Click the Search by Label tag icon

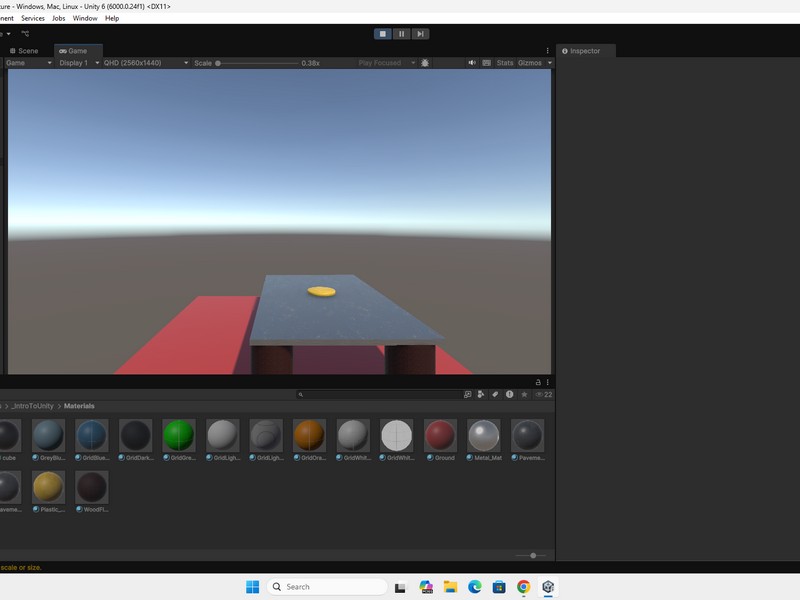496,395
